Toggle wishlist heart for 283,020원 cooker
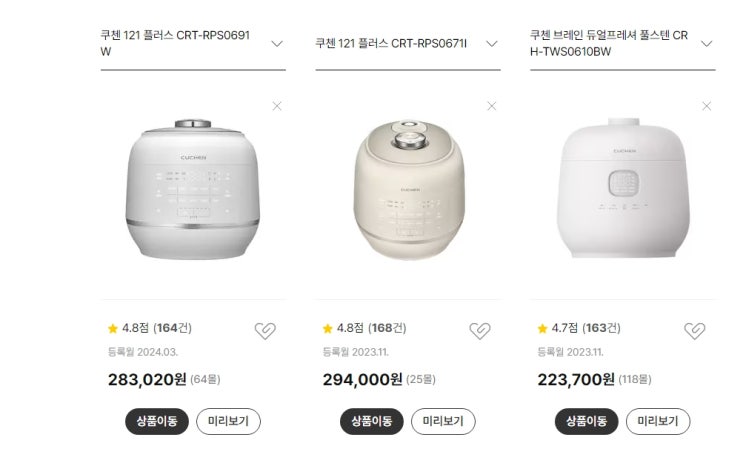Screen dimensions: 743x466 [x=265, y=331]
